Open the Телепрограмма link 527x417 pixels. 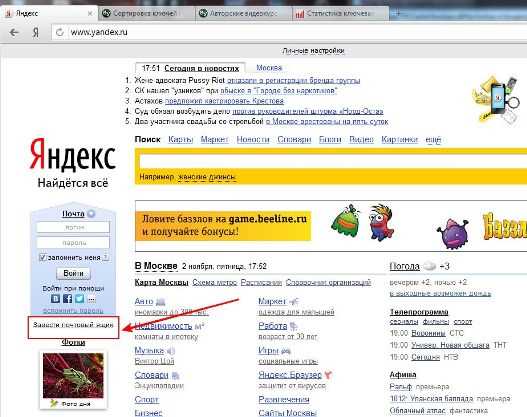pyautogui.click(x=419, y=312)
